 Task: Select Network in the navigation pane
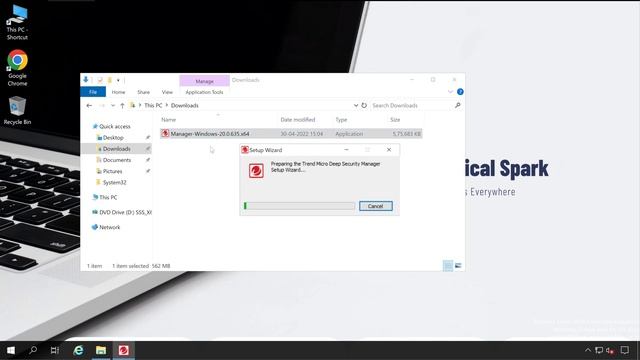point(109,227)
